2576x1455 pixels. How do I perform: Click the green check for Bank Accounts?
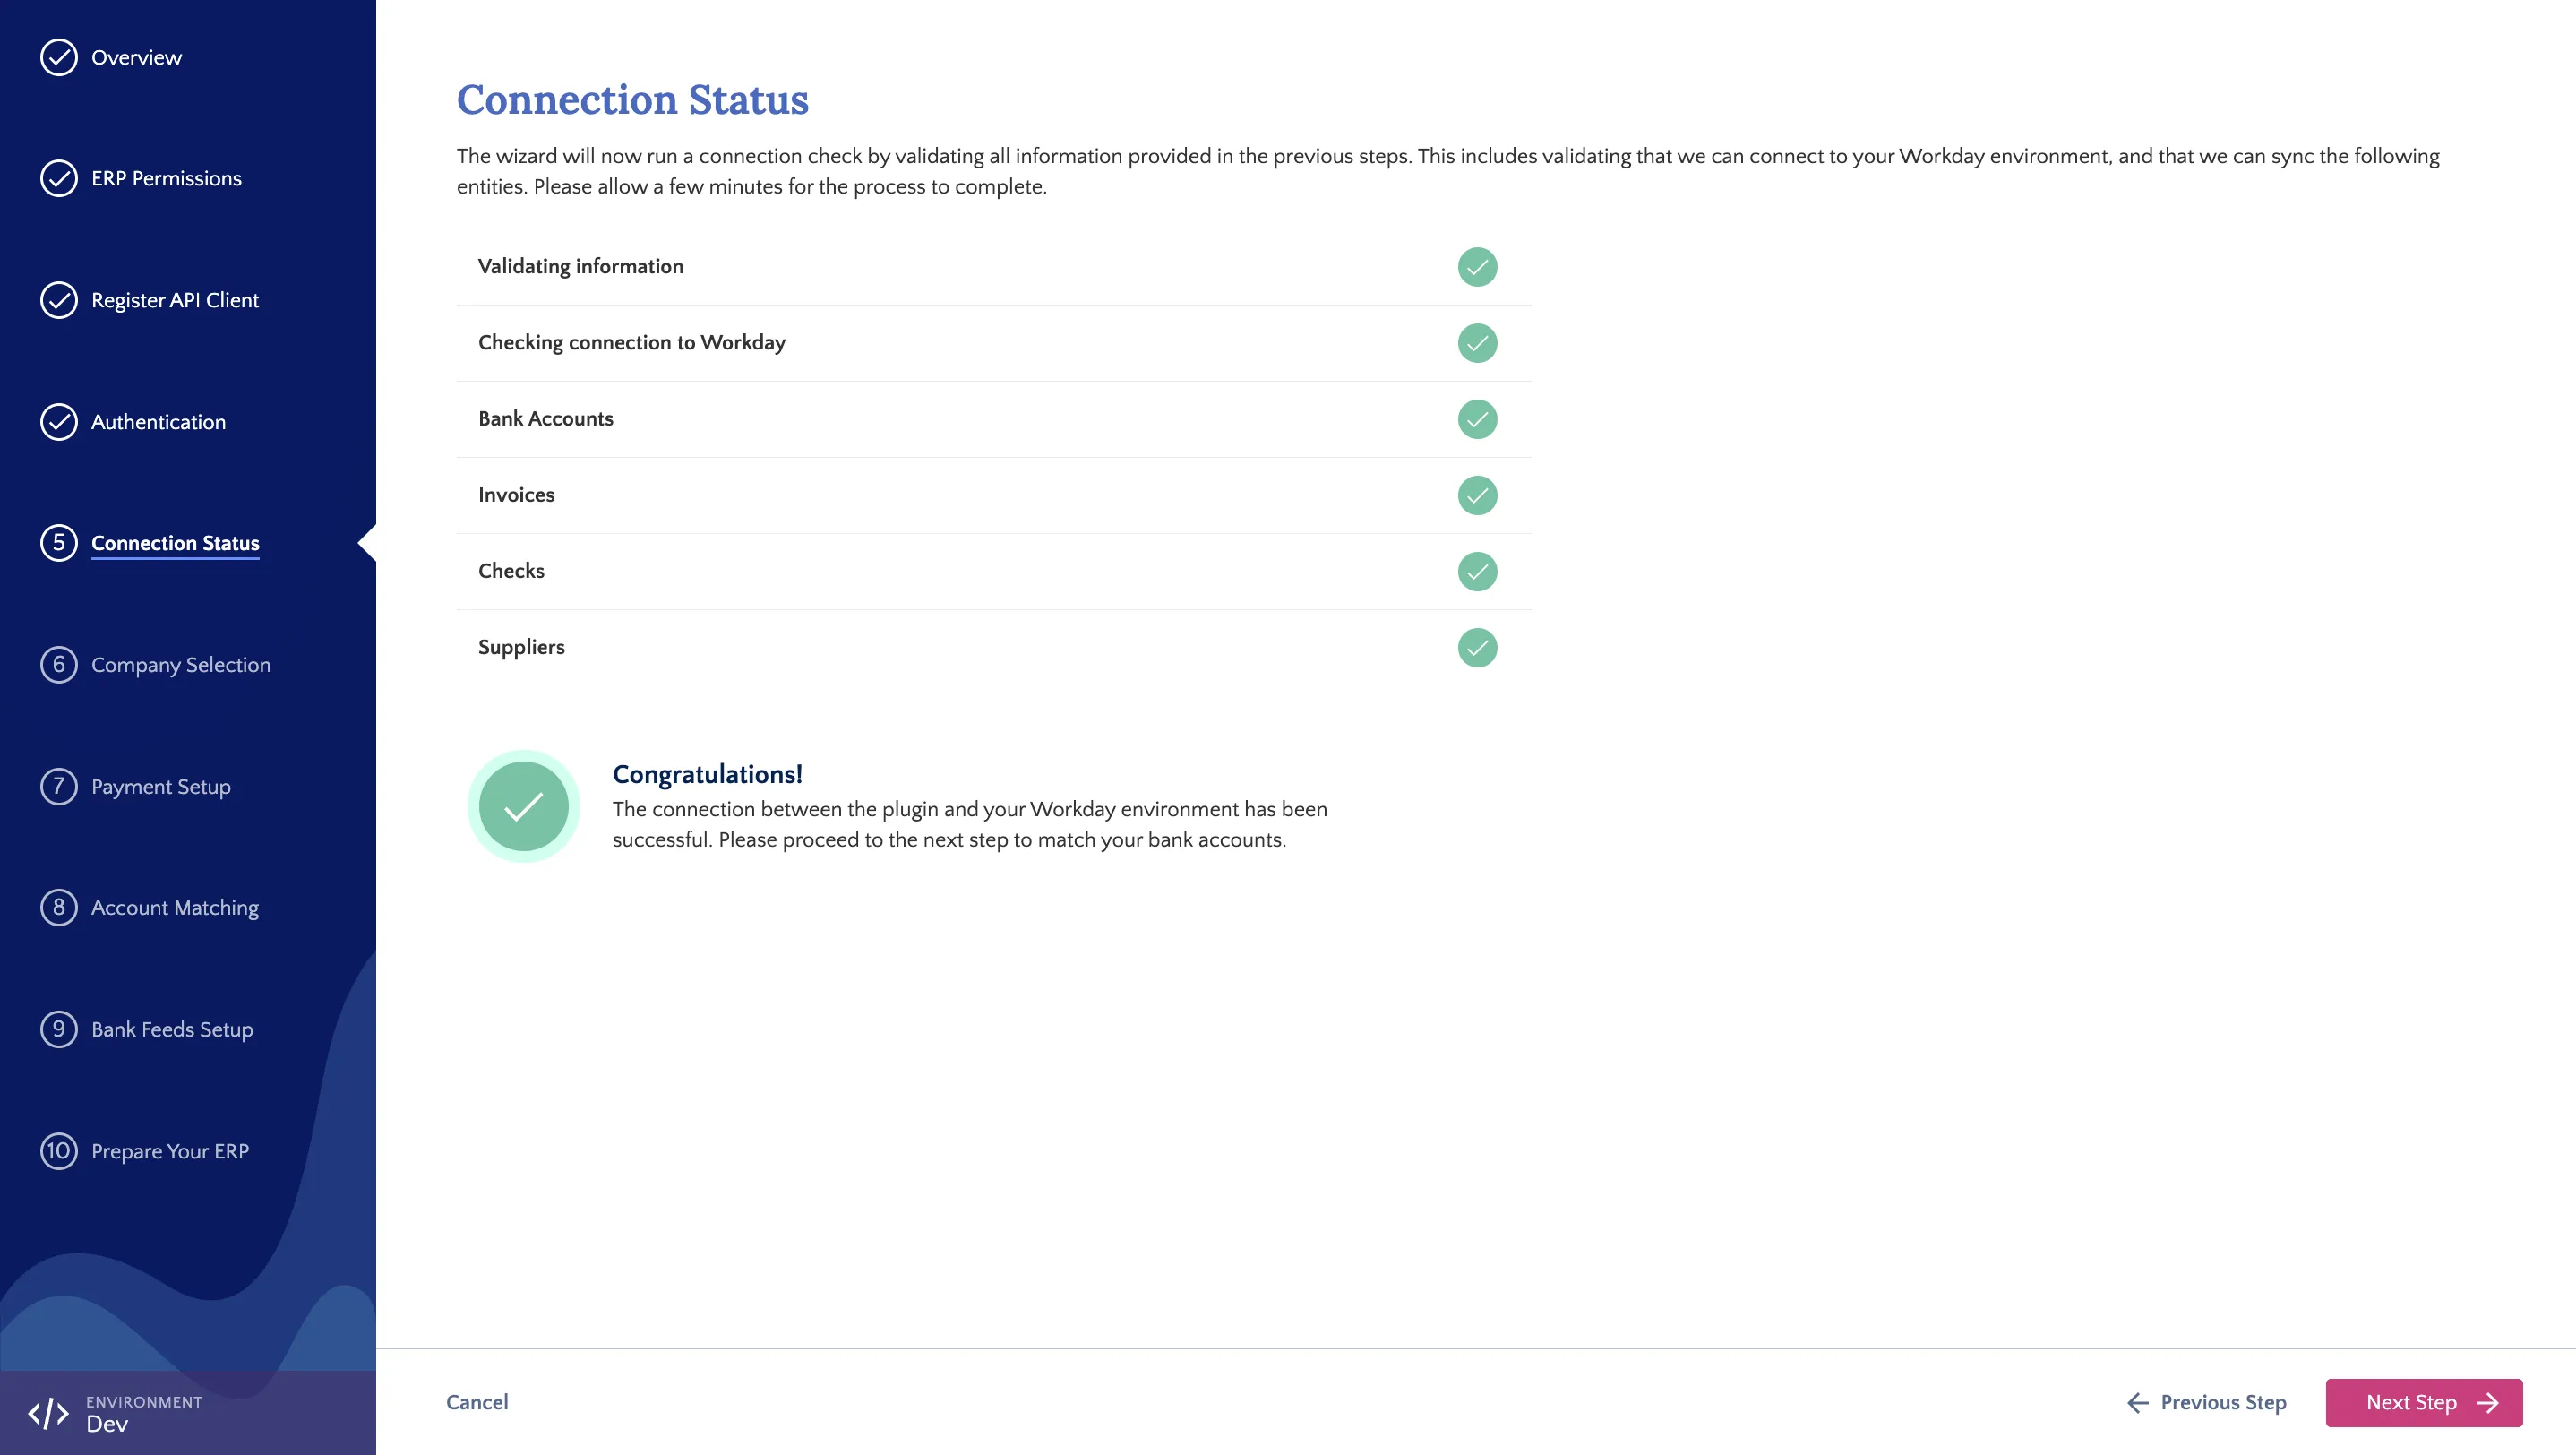pos(1477,419)
